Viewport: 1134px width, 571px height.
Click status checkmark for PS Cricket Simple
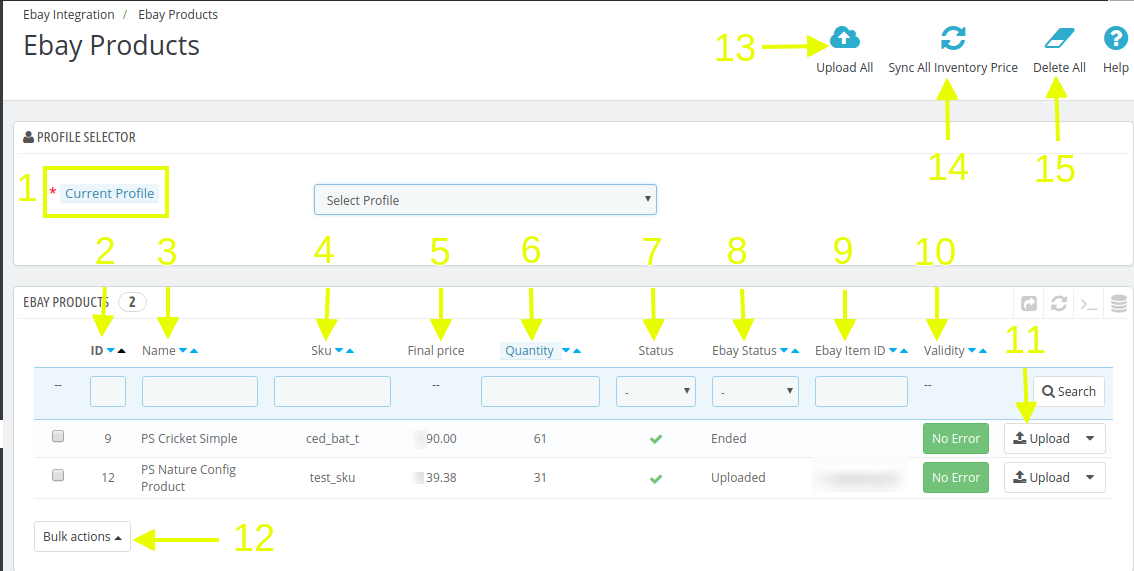click(656, 439)
